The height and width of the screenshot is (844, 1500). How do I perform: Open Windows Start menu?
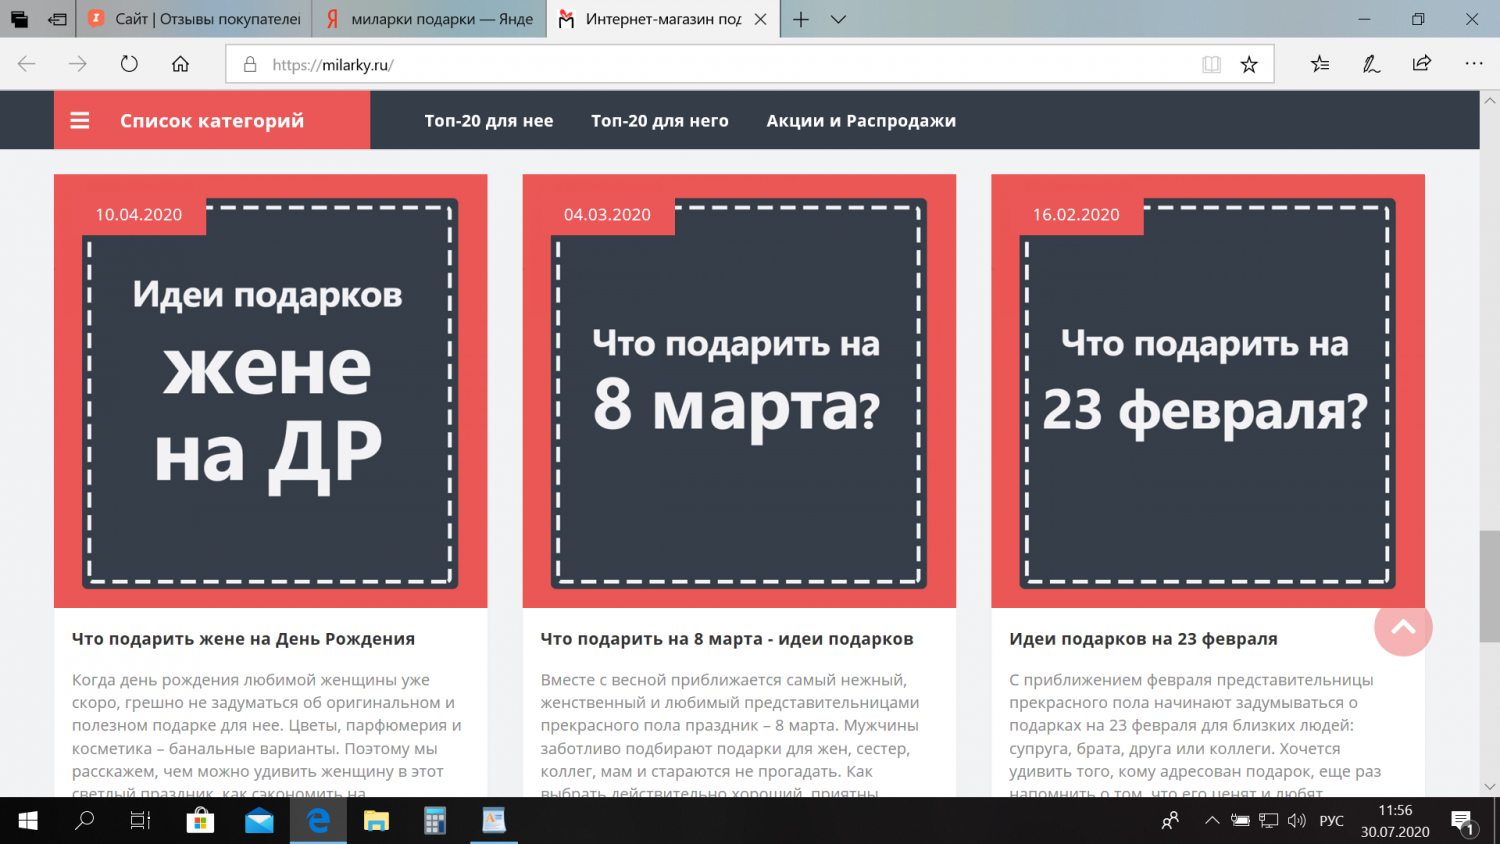(28, 821)
